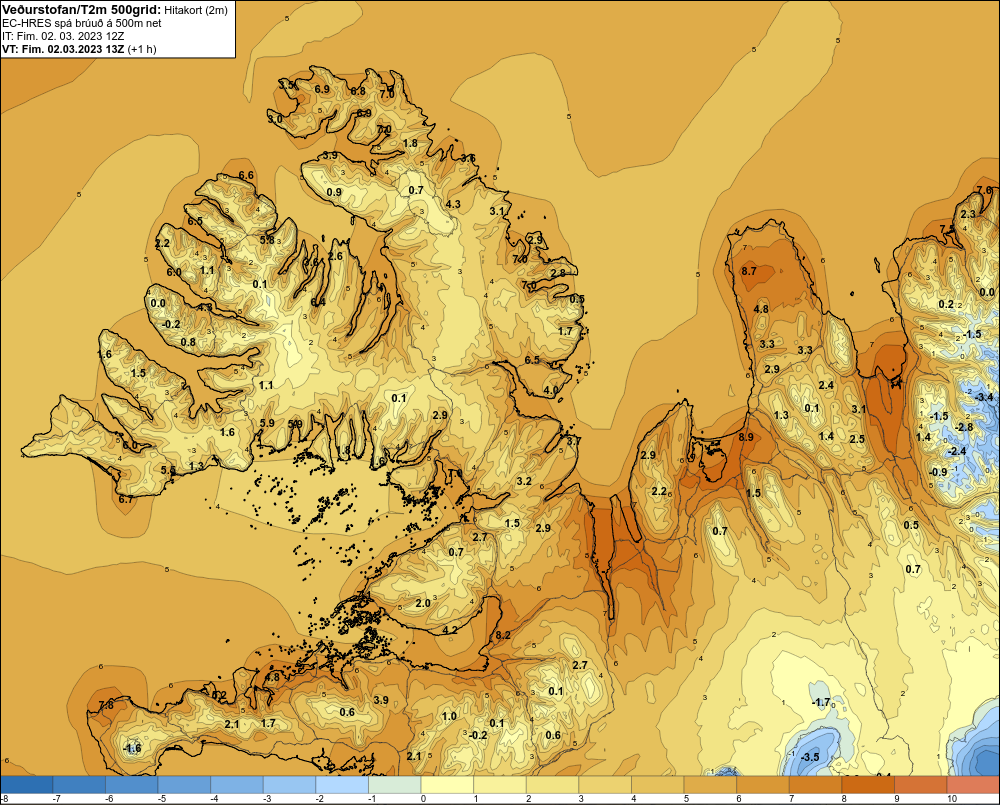Click the 8.9 temperature label on the map
Image resolution: width=1000 pixels, height=805 pixels.
[746, 437]
